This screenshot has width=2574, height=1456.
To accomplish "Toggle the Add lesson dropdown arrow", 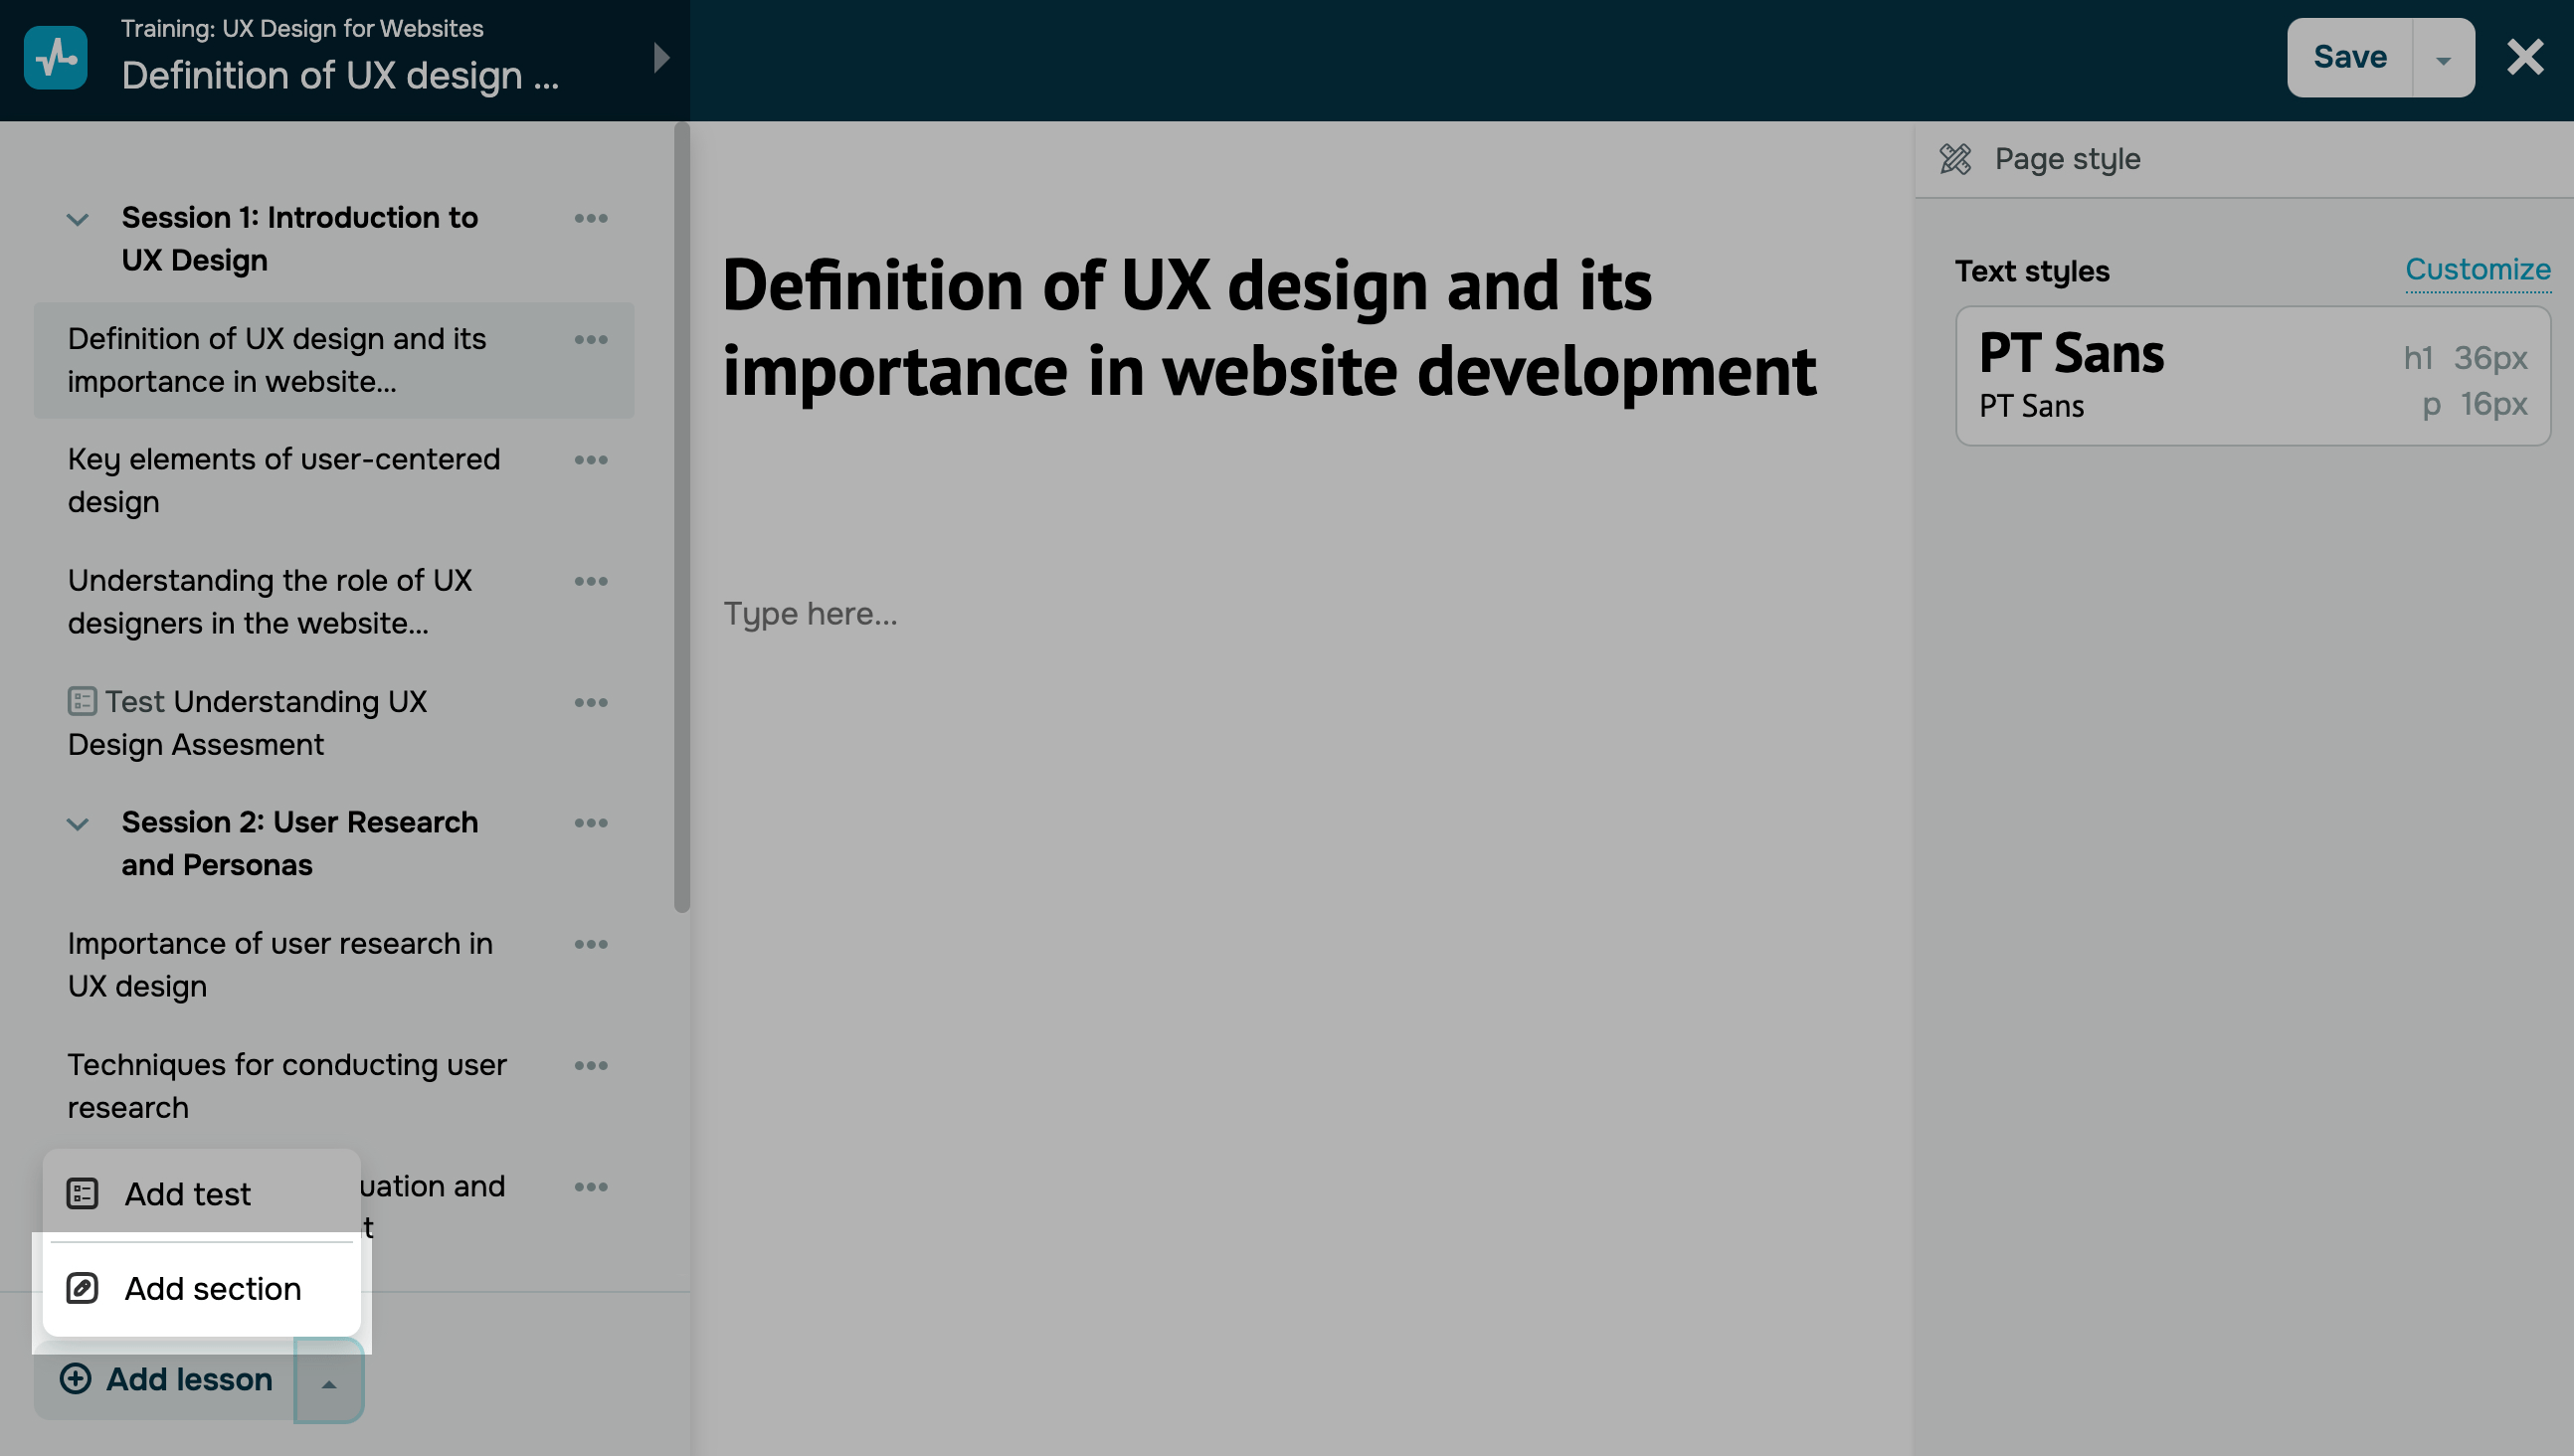I will (329, 1383).
